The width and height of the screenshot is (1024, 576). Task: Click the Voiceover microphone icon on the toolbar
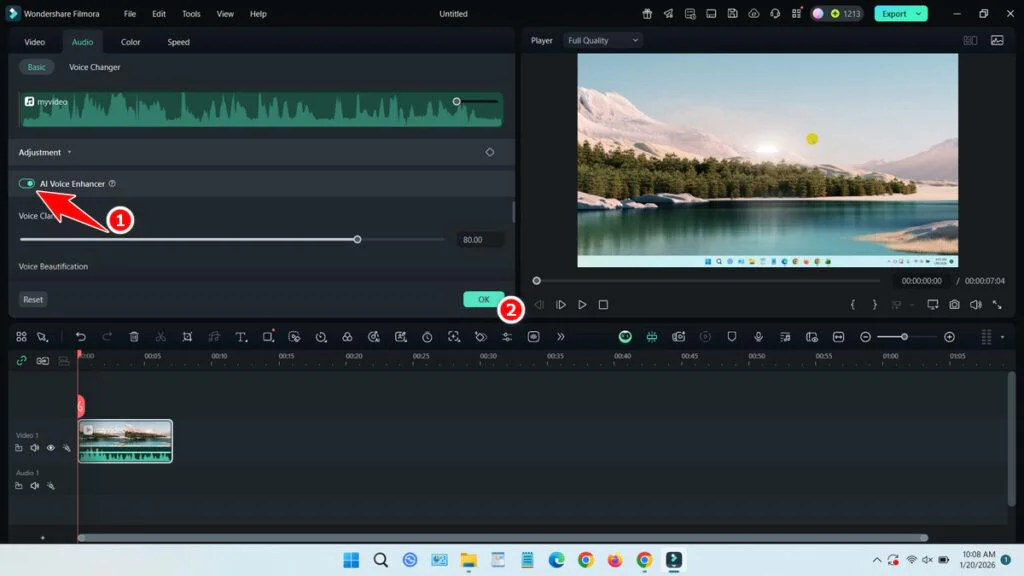pos(759,337)
